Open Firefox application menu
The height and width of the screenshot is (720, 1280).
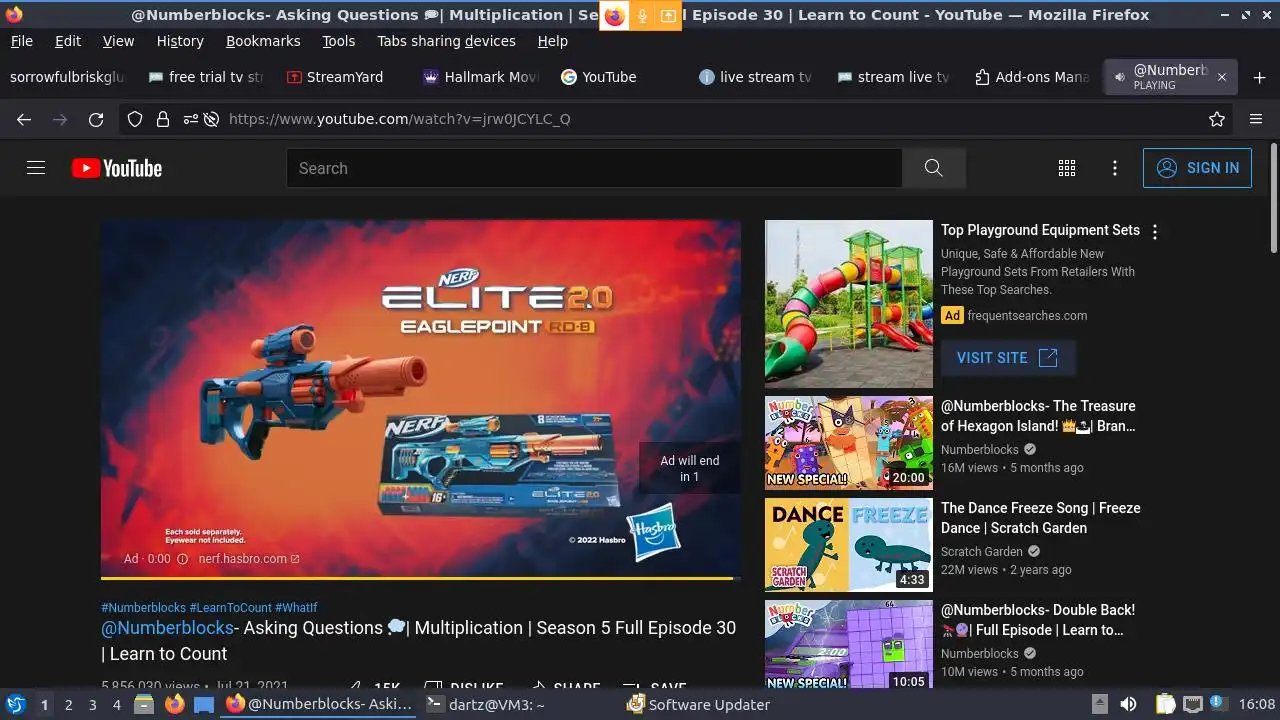click(1256, 119)
